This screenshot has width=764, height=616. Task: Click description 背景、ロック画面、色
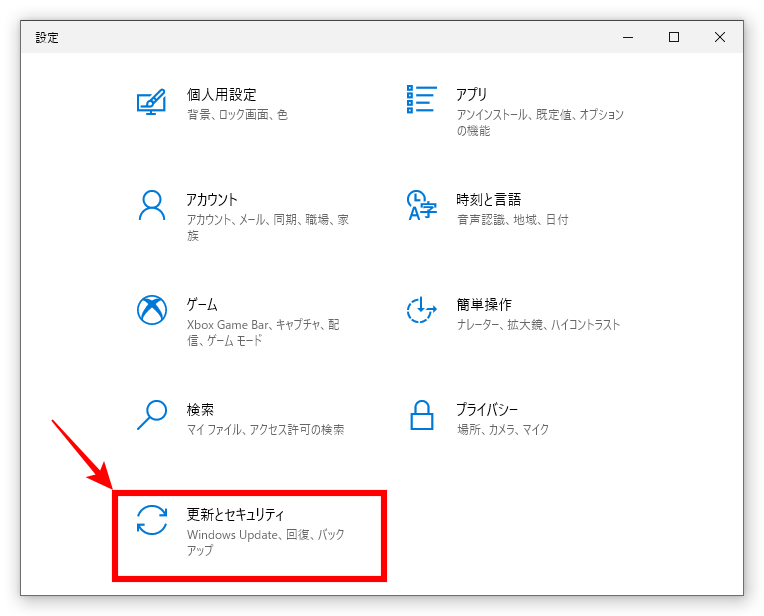pyautogui.click(x=237, y=115)
